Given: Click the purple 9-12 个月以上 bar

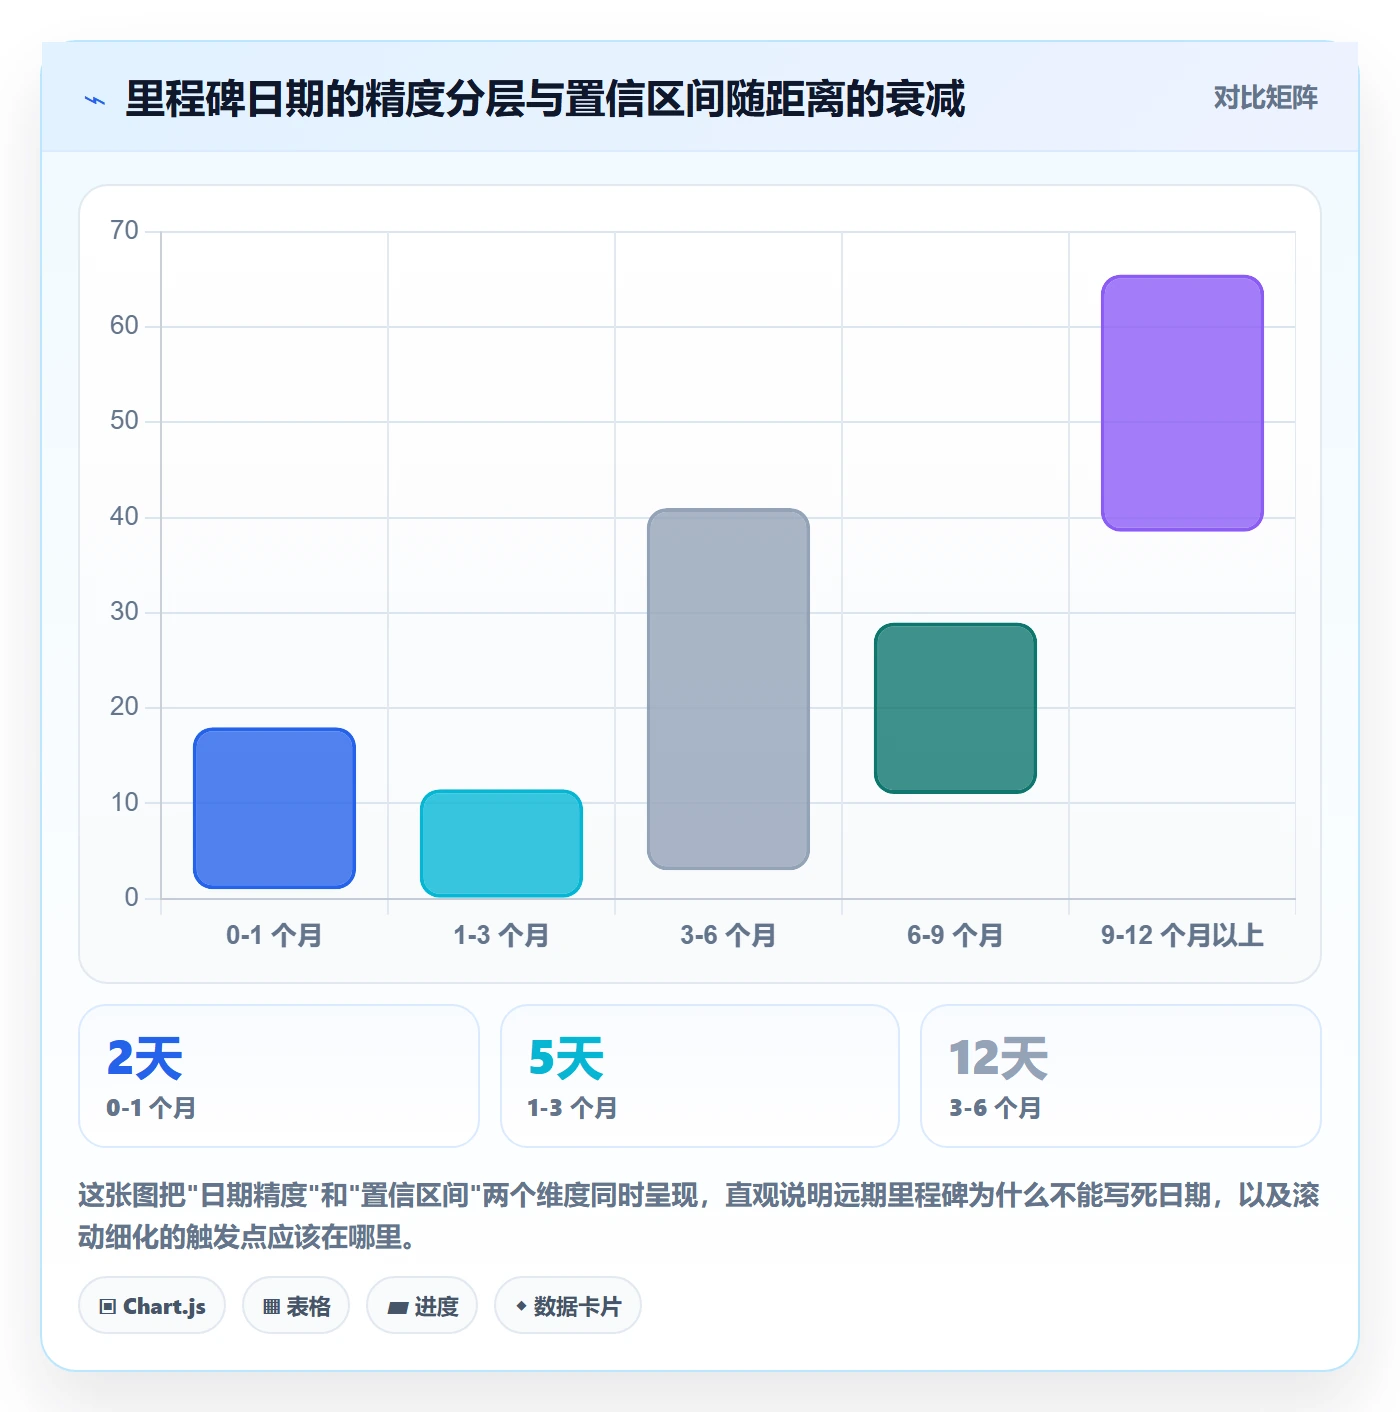Looking at the screenshot, I should coord(1182,403).
